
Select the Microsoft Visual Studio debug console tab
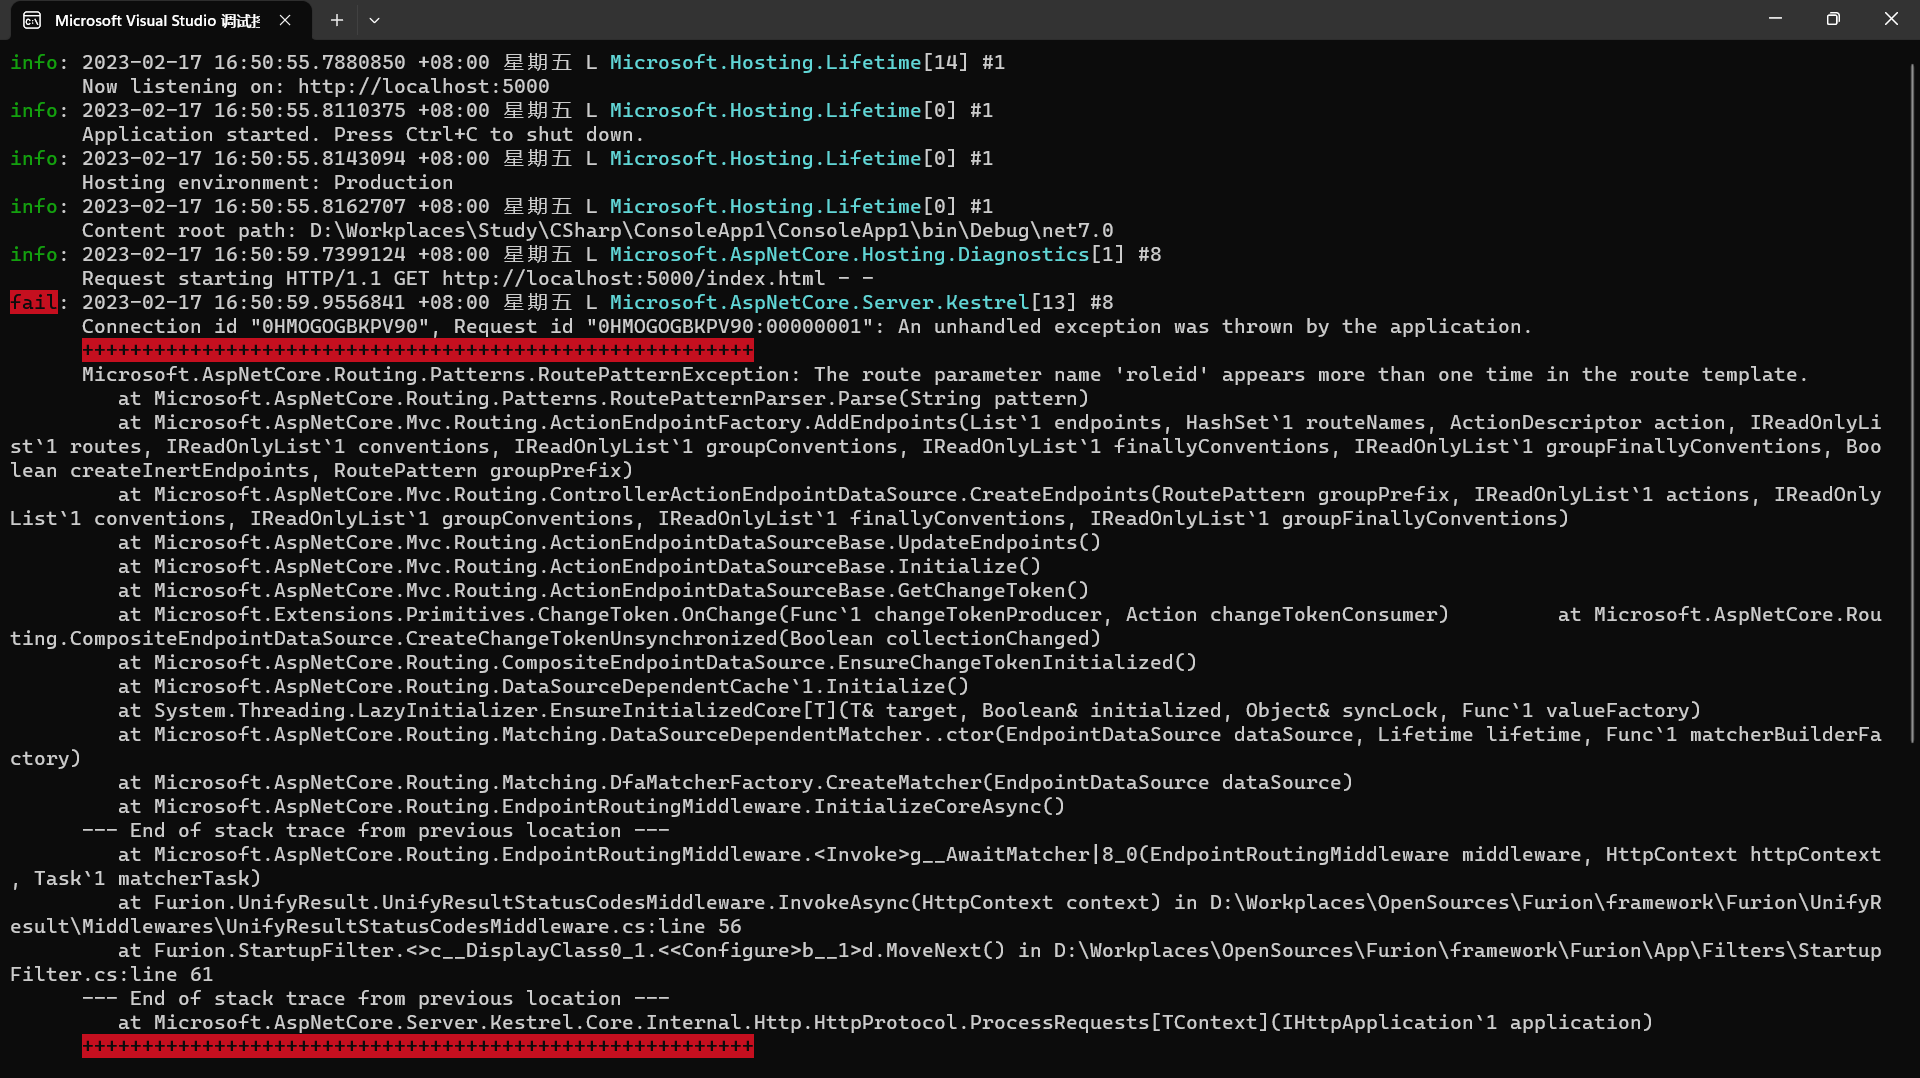point(161,20)
